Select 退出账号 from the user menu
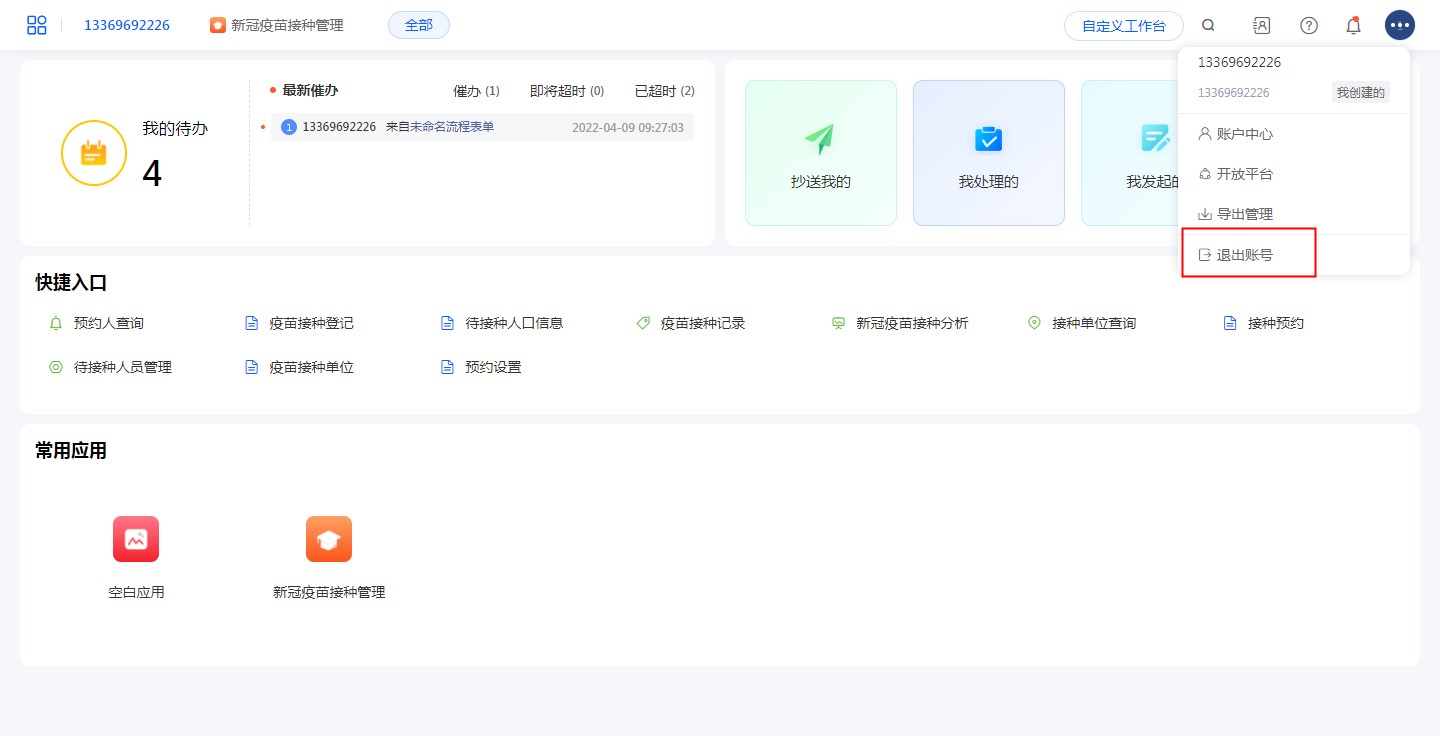The height and width of the screenshot is (736, 1440). coord(1244,255)
